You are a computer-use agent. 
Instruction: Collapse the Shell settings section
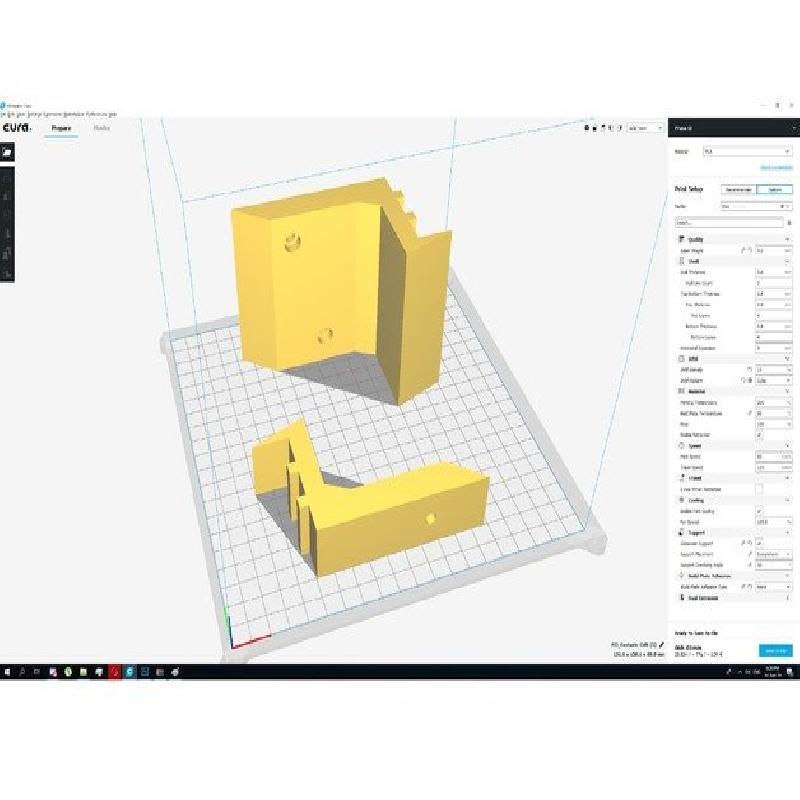[734, 261]
